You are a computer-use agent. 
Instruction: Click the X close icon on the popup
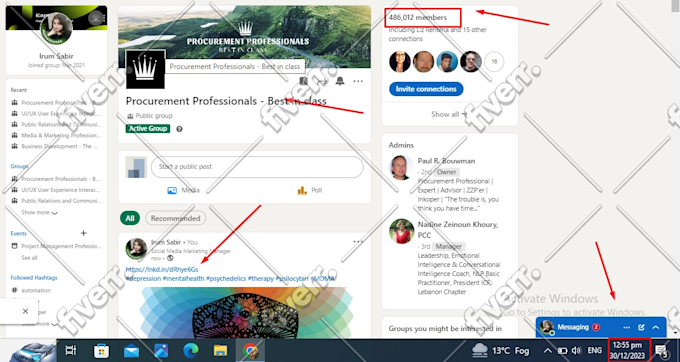pos(25,311)
